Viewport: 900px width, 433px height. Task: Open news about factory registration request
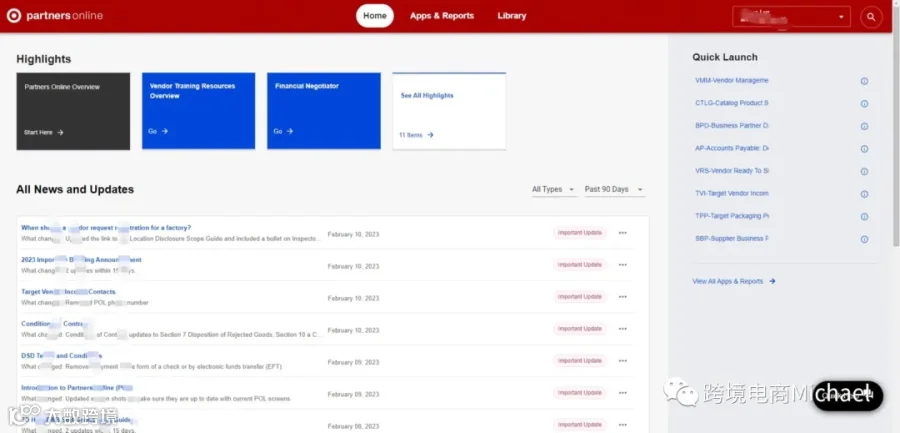point(106,227)
